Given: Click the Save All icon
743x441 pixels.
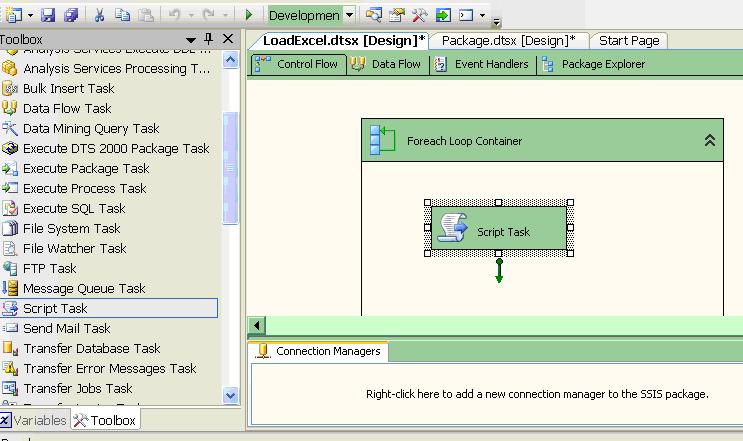Looking at the screenshot, I should [71, 15].
